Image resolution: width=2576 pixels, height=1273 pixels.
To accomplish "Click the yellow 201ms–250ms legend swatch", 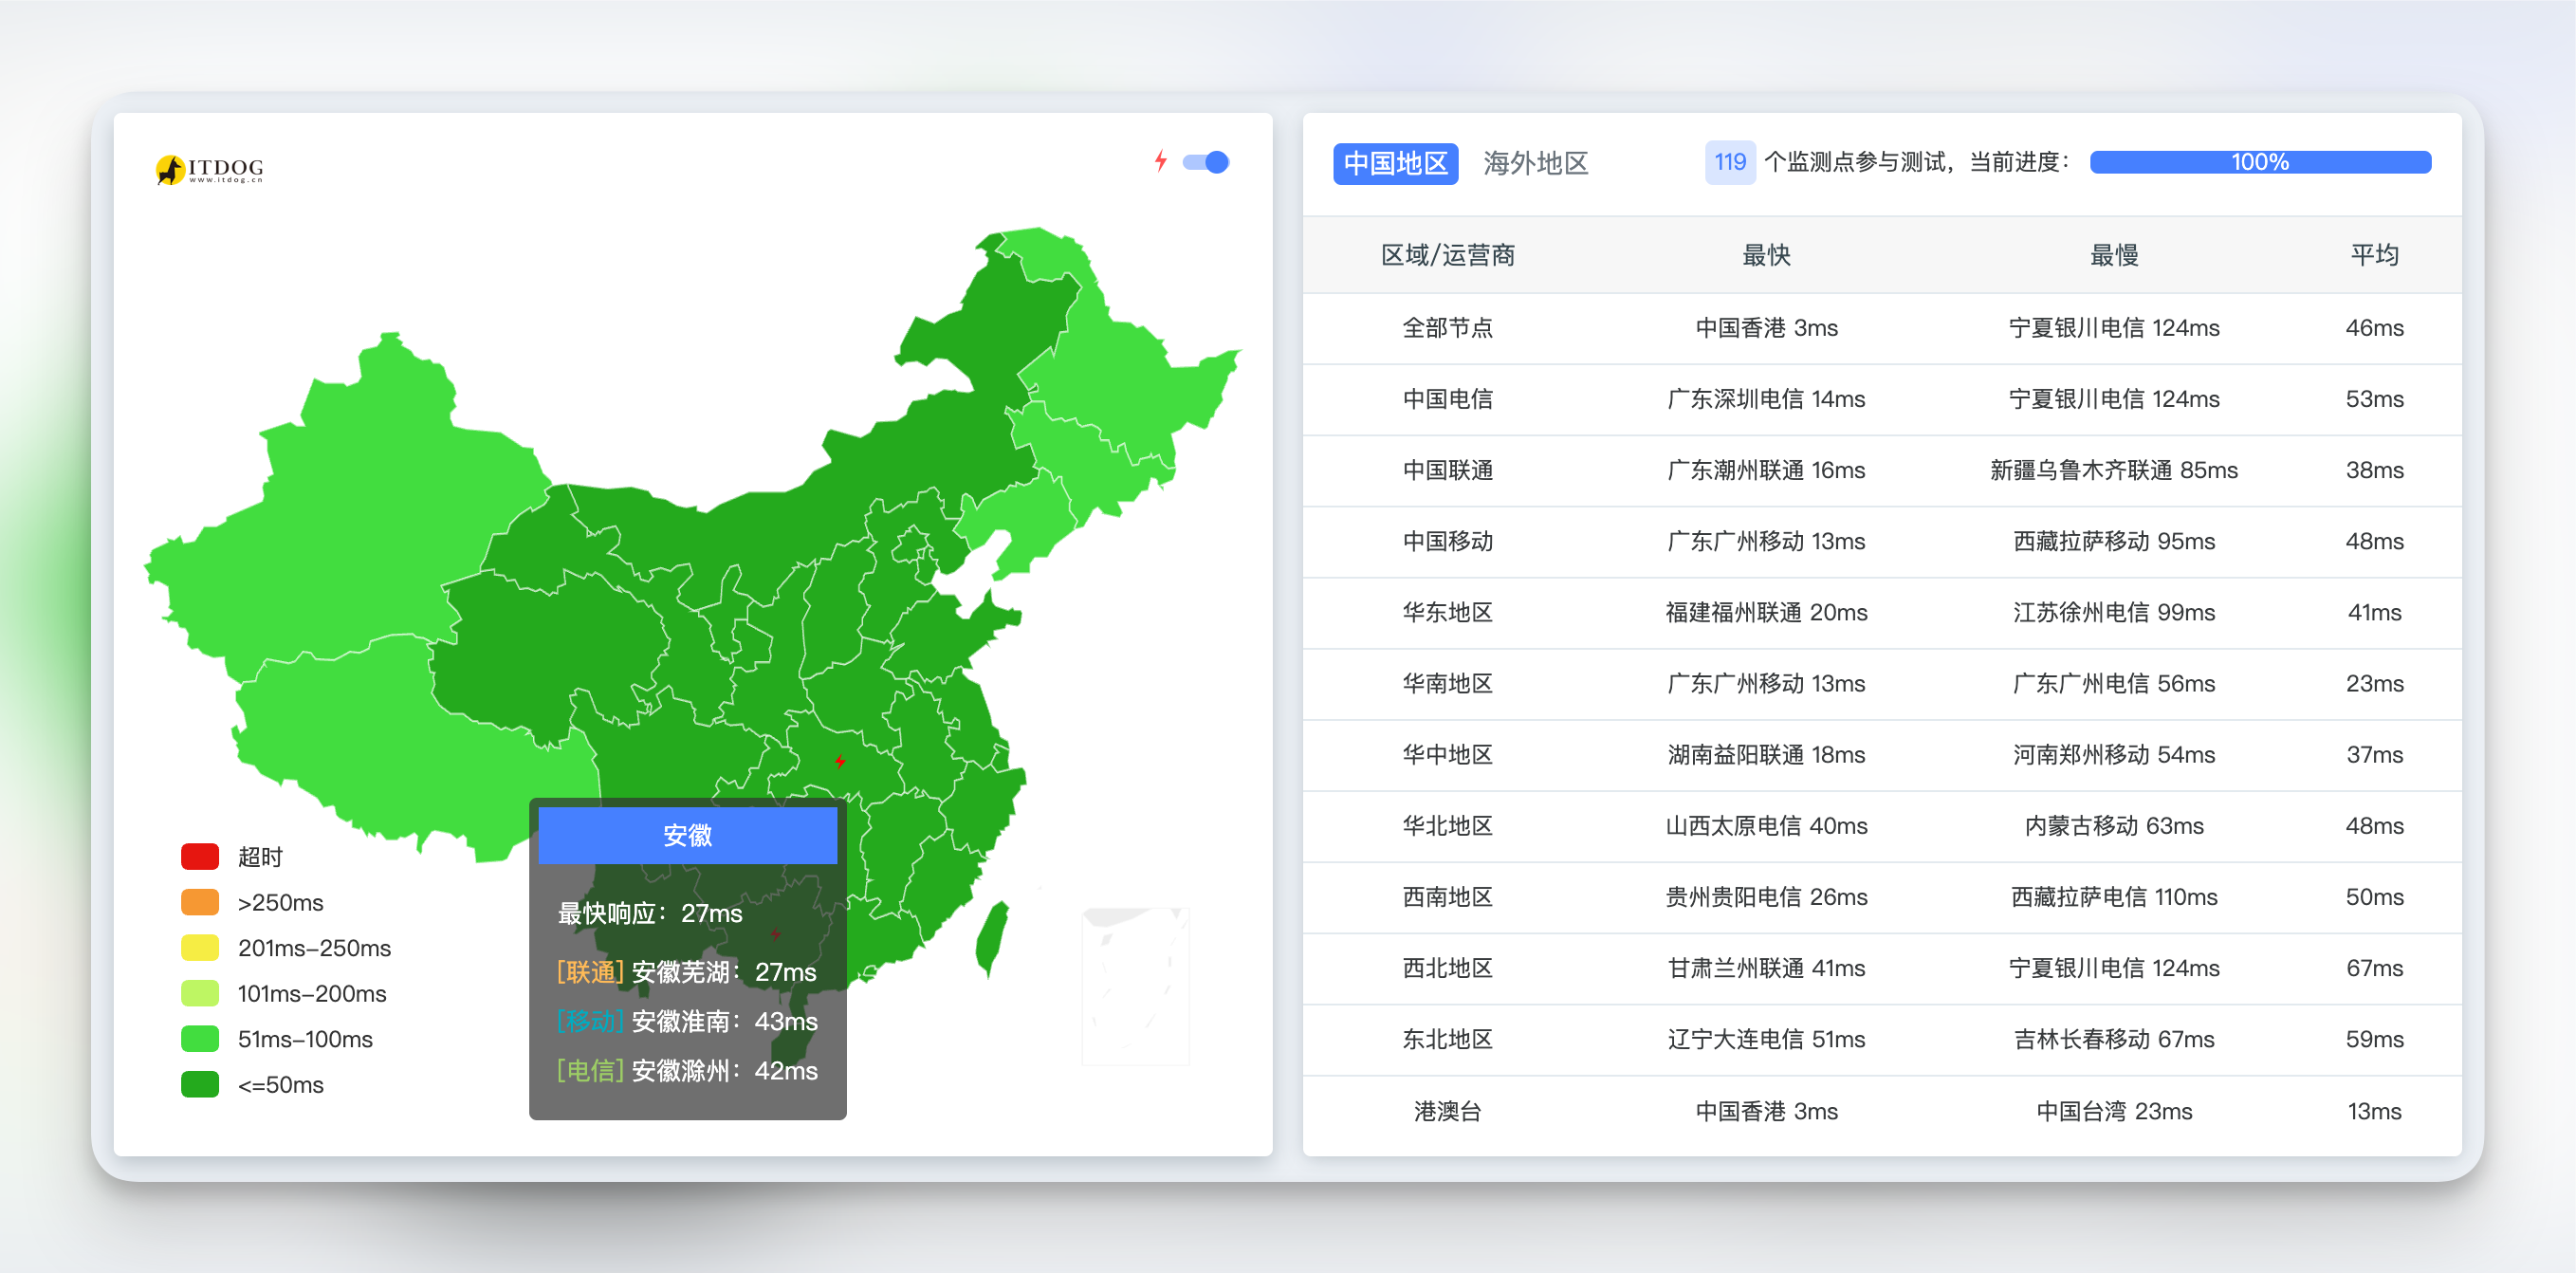I will (200, 947).
